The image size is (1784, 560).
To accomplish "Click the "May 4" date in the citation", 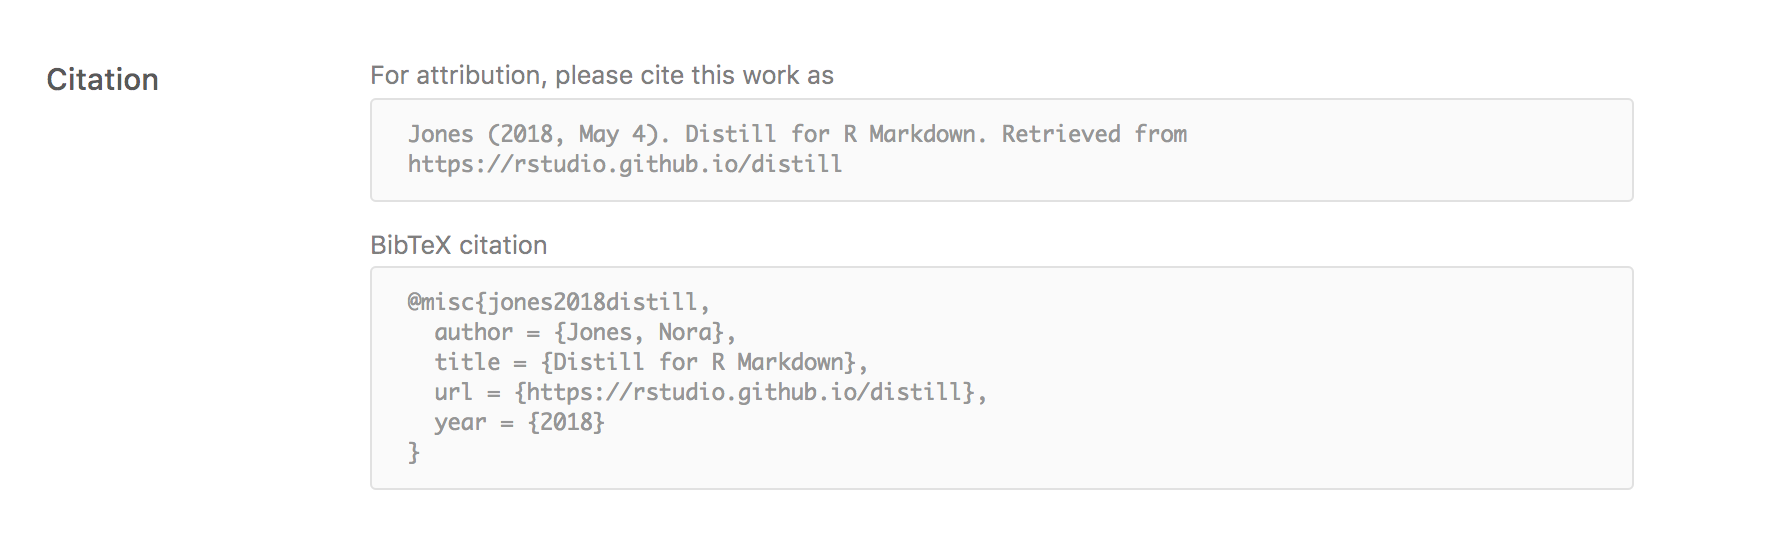I will 612,134.
